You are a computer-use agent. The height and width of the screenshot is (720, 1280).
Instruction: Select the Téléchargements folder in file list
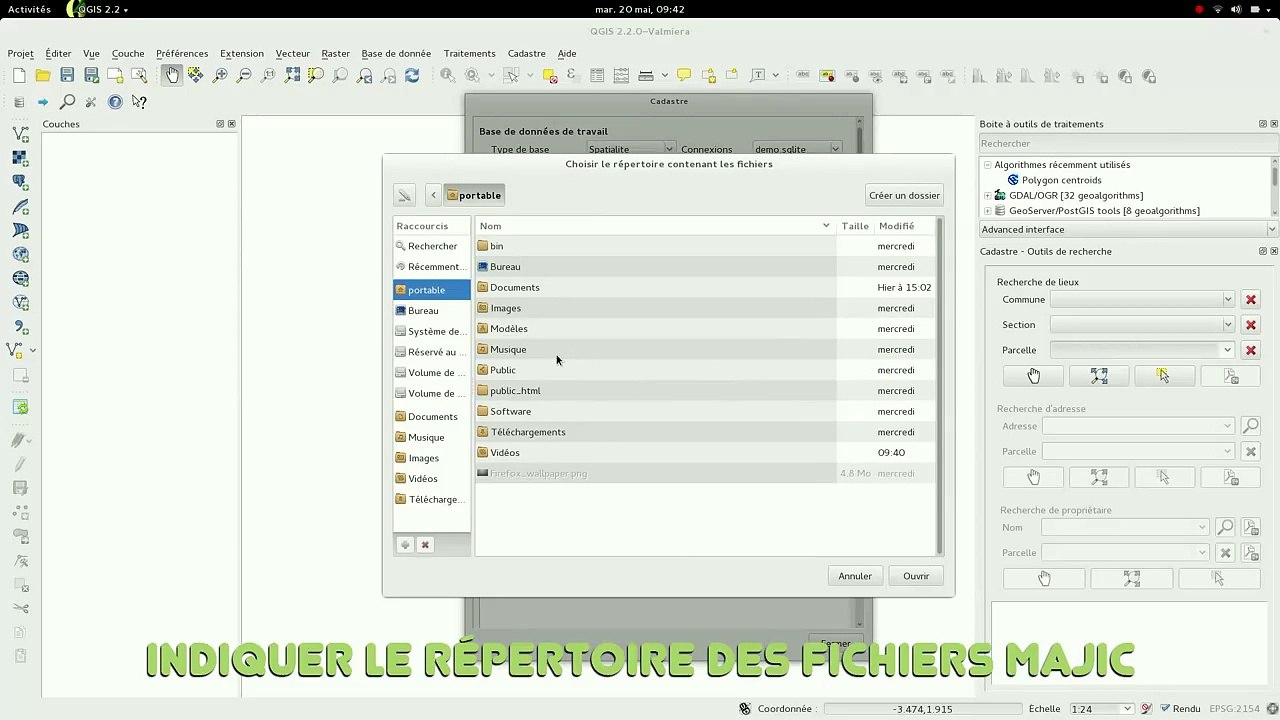pos(655,432)
